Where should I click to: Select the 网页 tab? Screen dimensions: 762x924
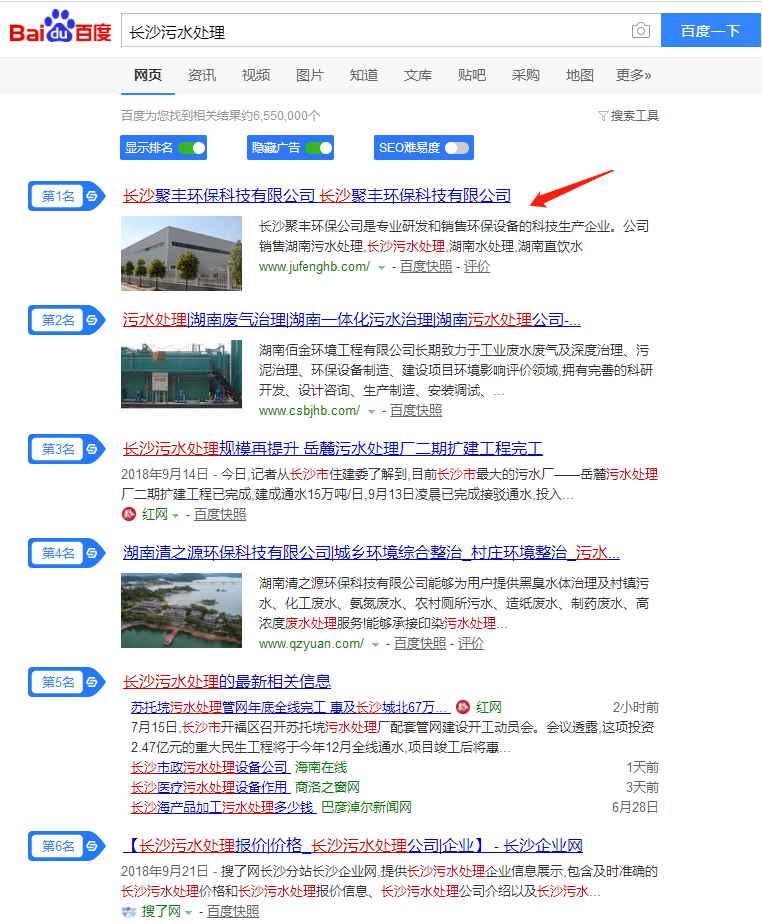click(148, 75)
